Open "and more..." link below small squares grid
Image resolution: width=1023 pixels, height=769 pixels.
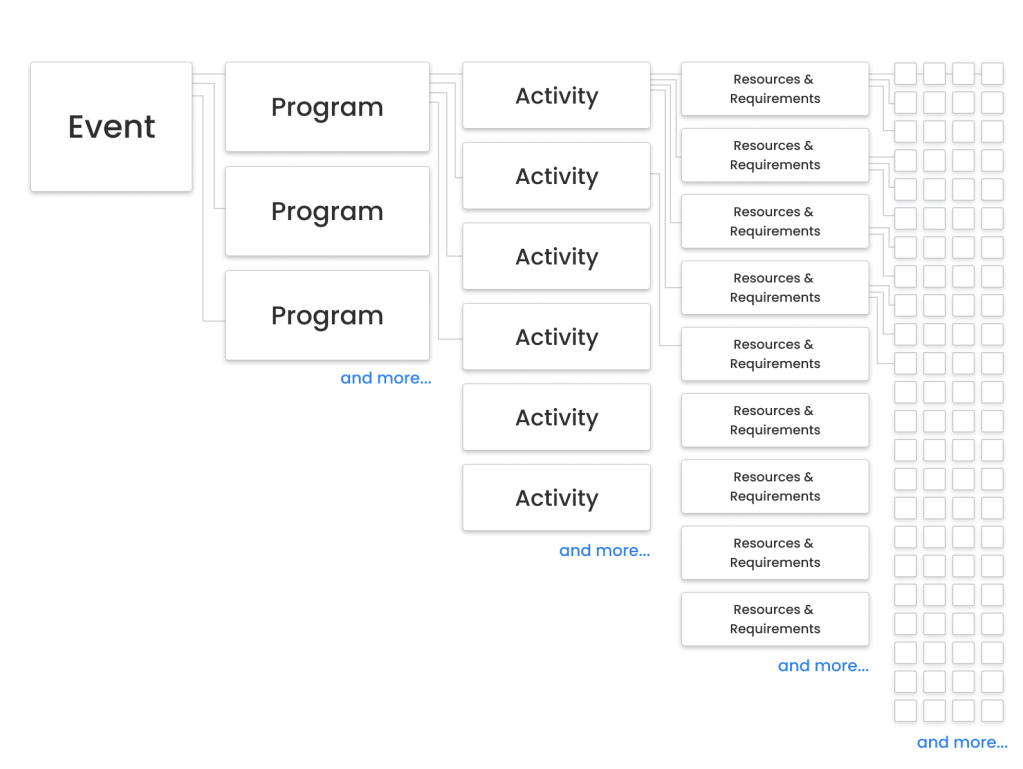point(962,742)
